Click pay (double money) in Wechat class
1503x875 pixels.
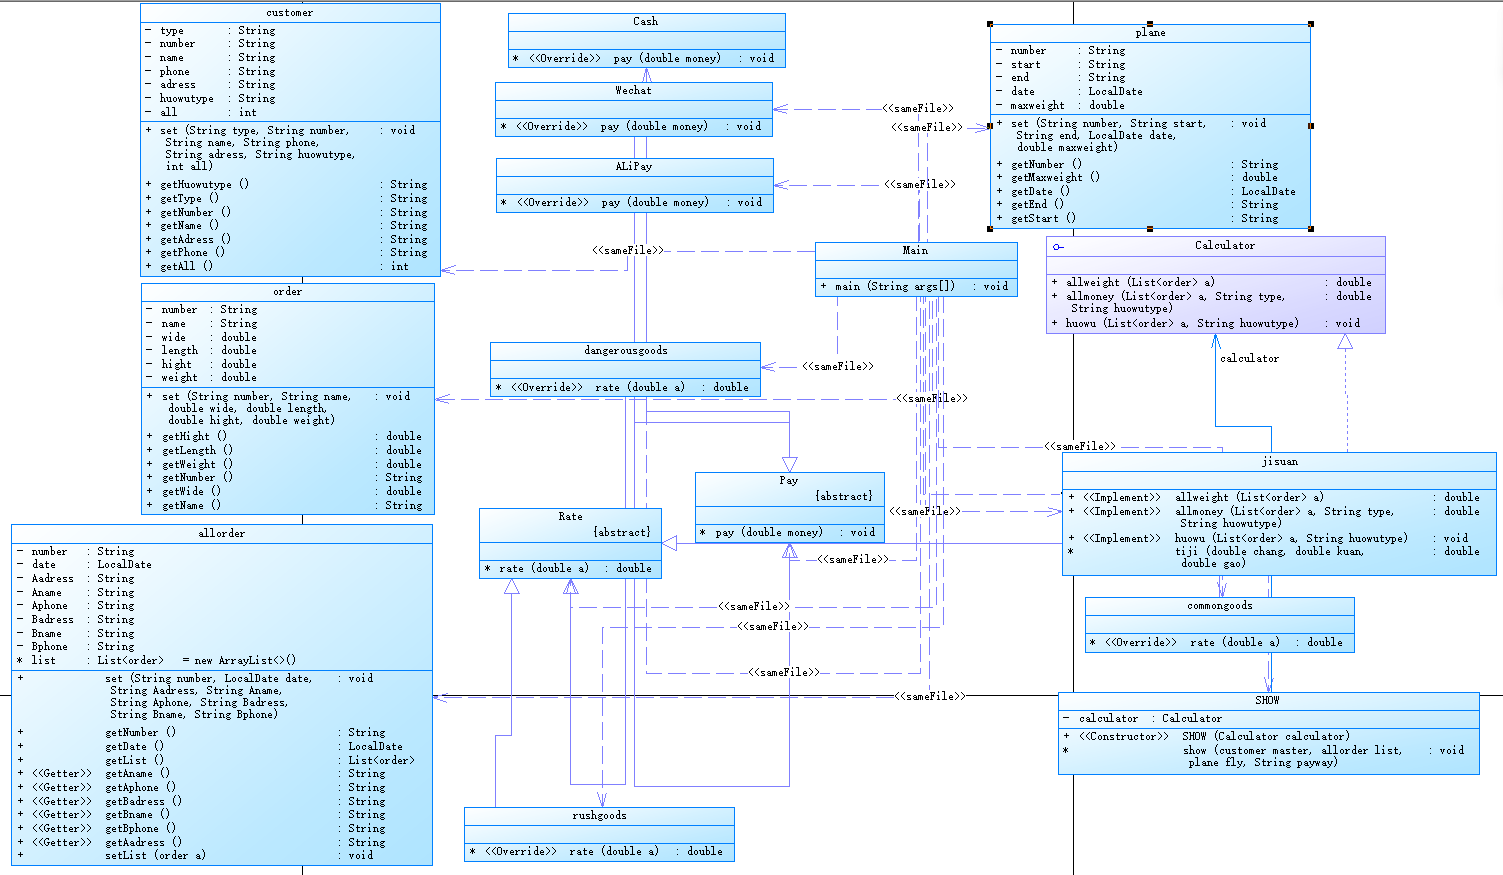pyautogui.click(x=631, y=126)
